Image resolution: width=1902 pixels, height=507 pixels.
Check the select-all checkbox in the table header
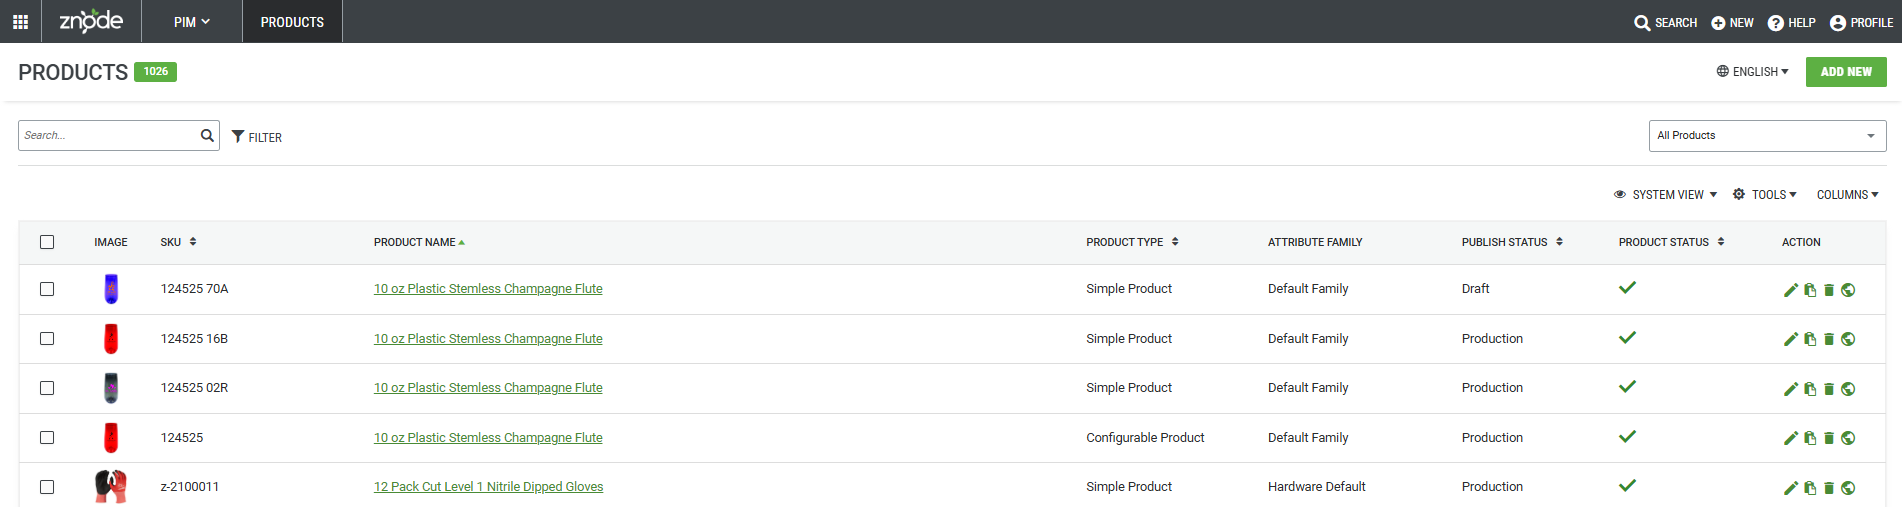pos(47,242)
